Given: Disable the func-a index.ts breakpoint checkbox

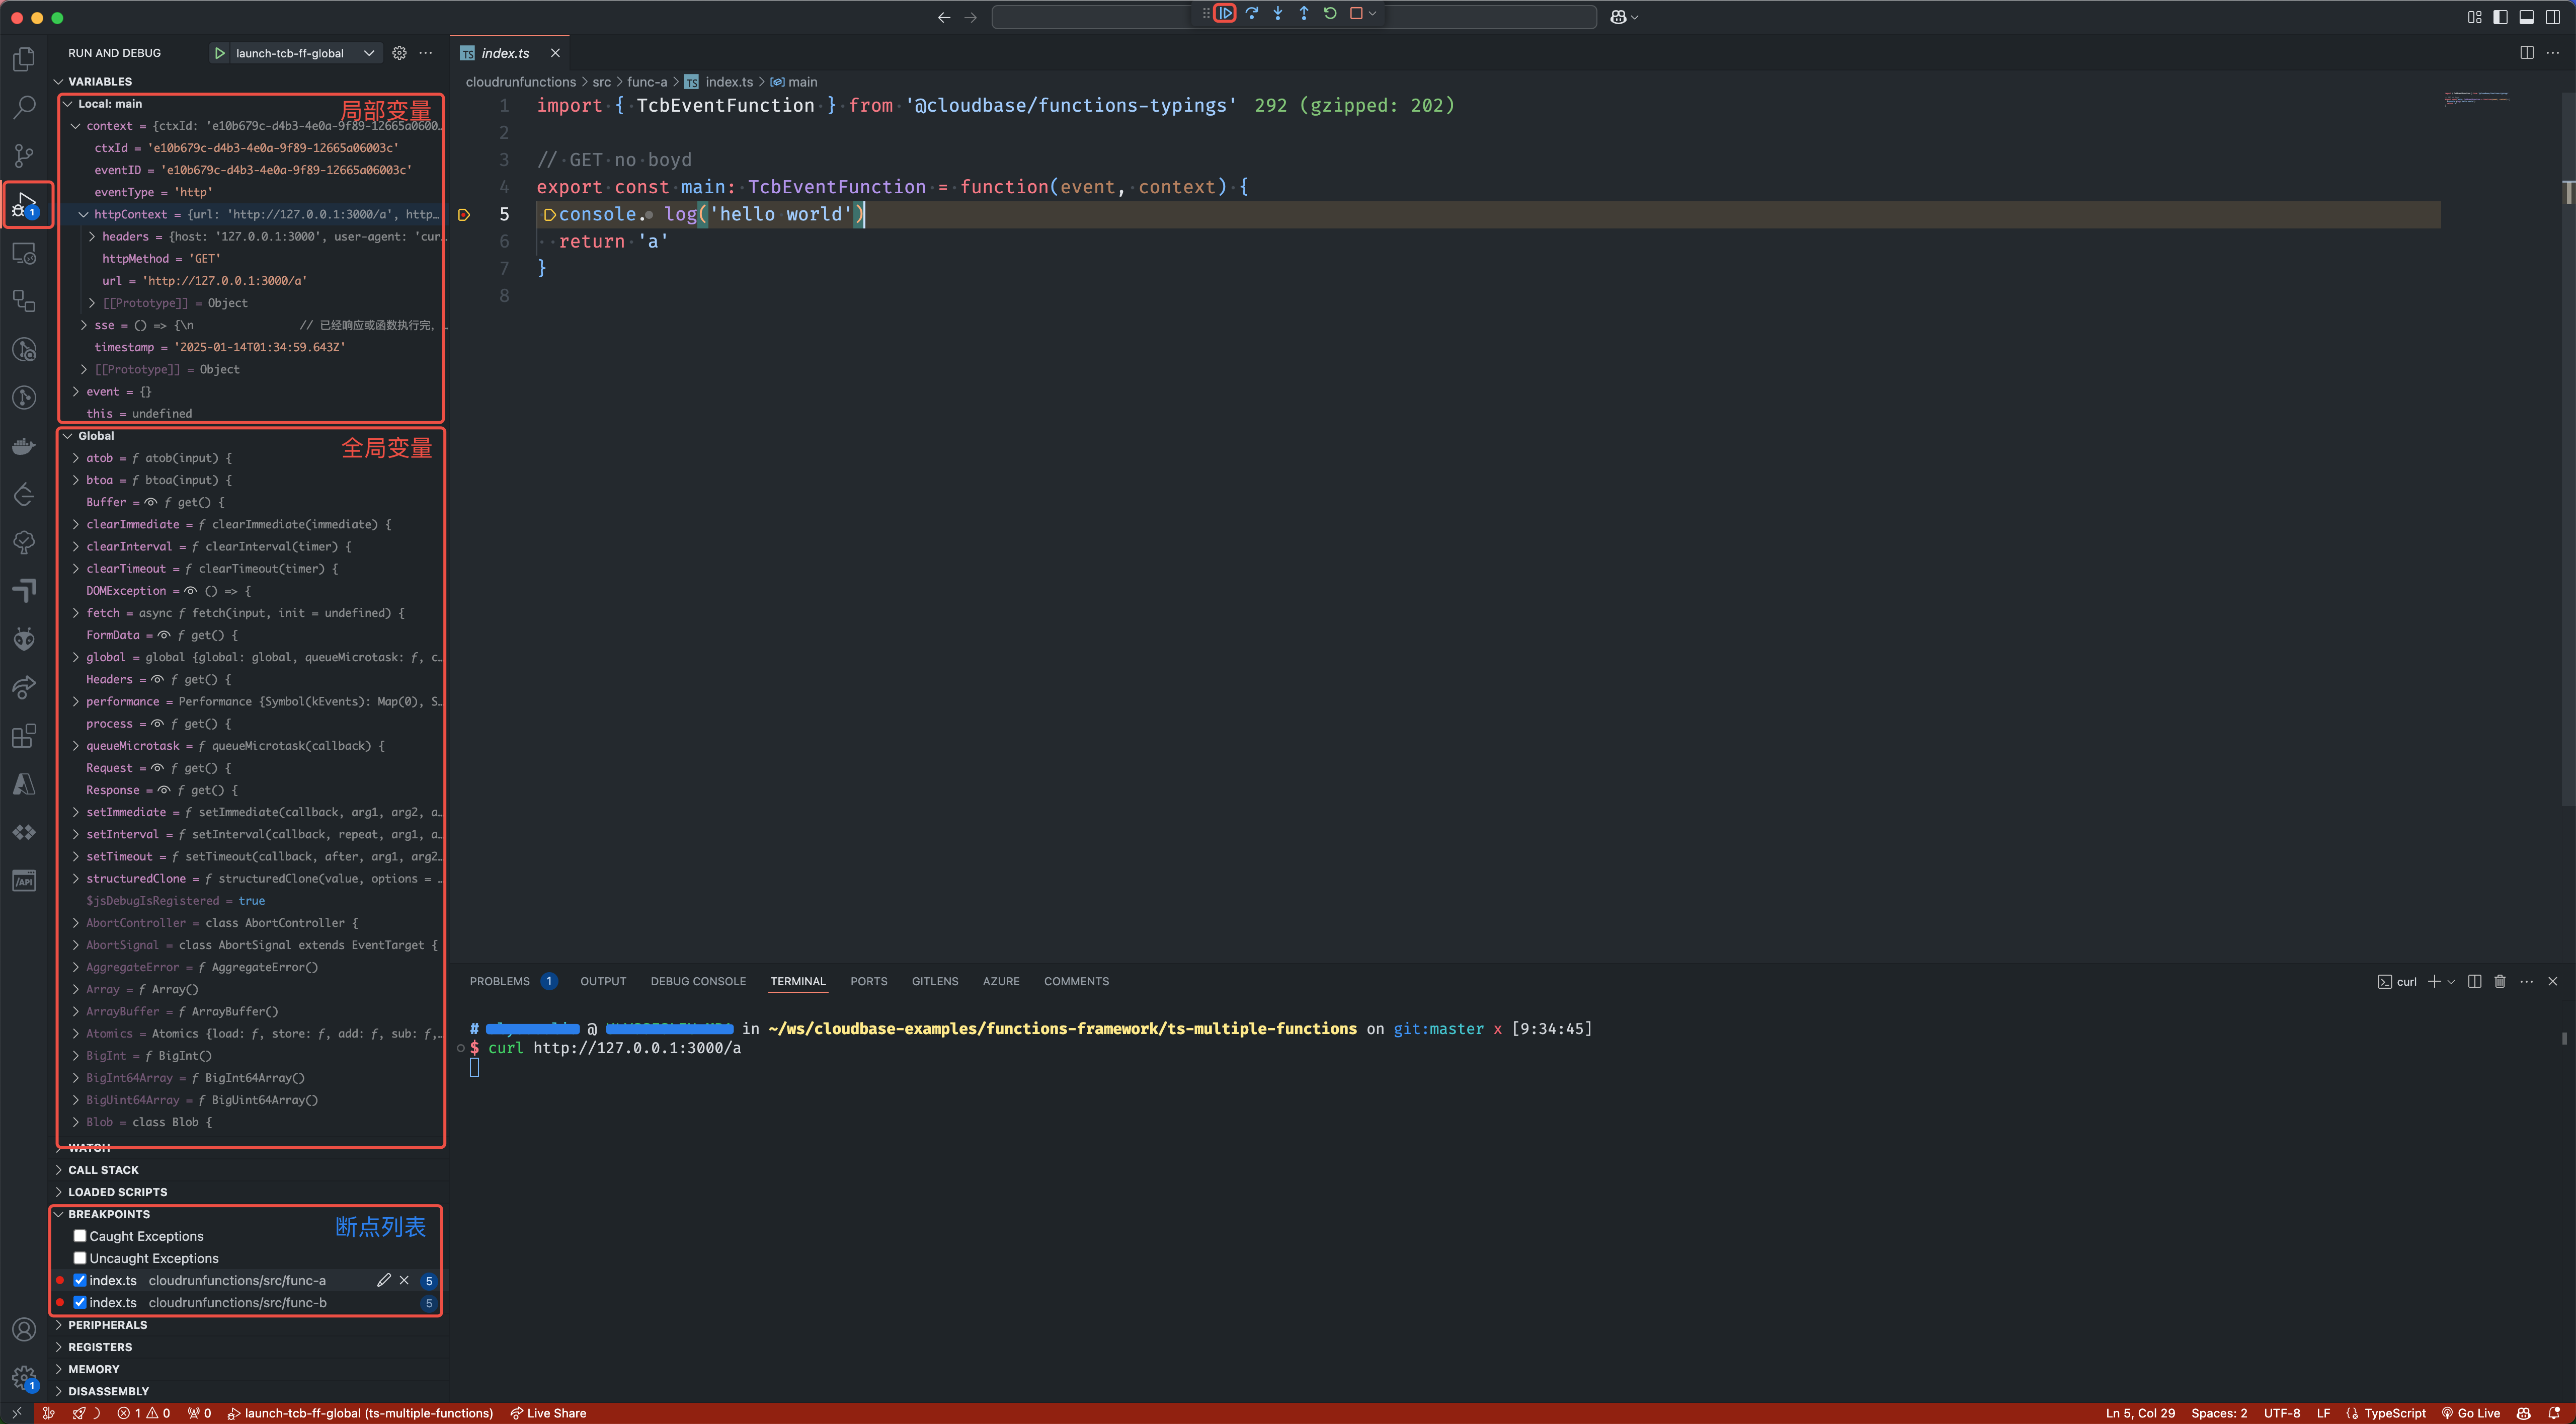Looking at the screenshot, I should coord(80,1280).
